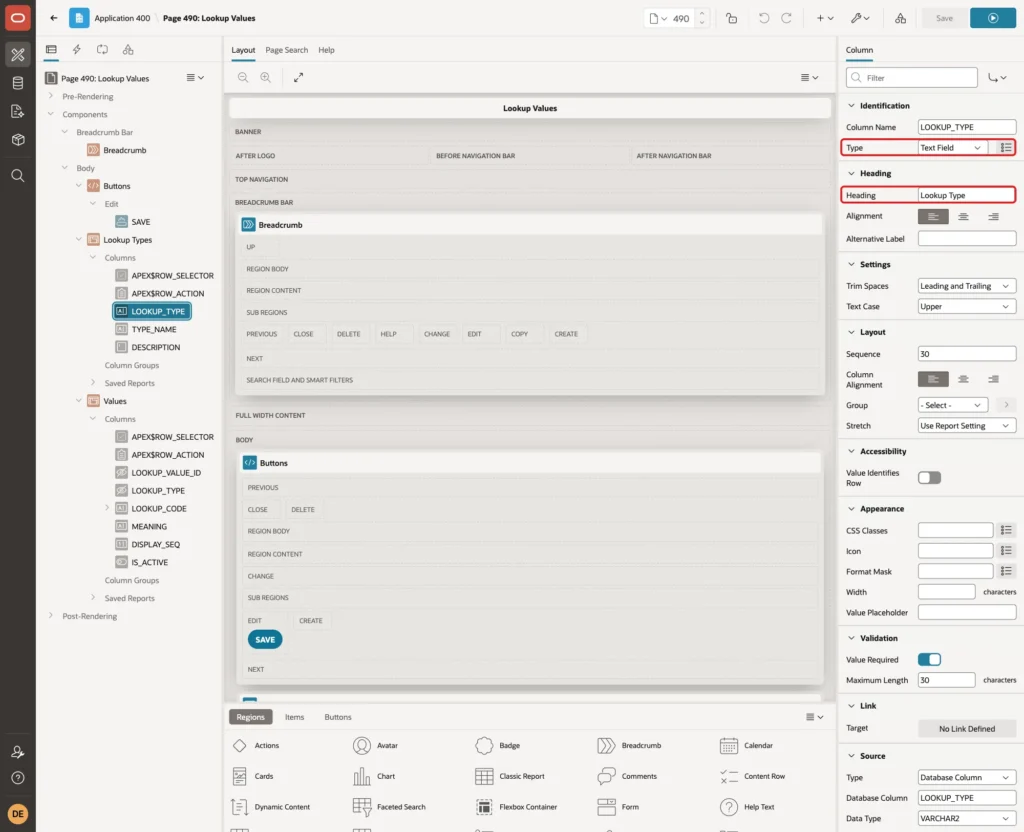Open the Text Case dropdown
The image size is (1024, 832).
(x=967, y=306)
